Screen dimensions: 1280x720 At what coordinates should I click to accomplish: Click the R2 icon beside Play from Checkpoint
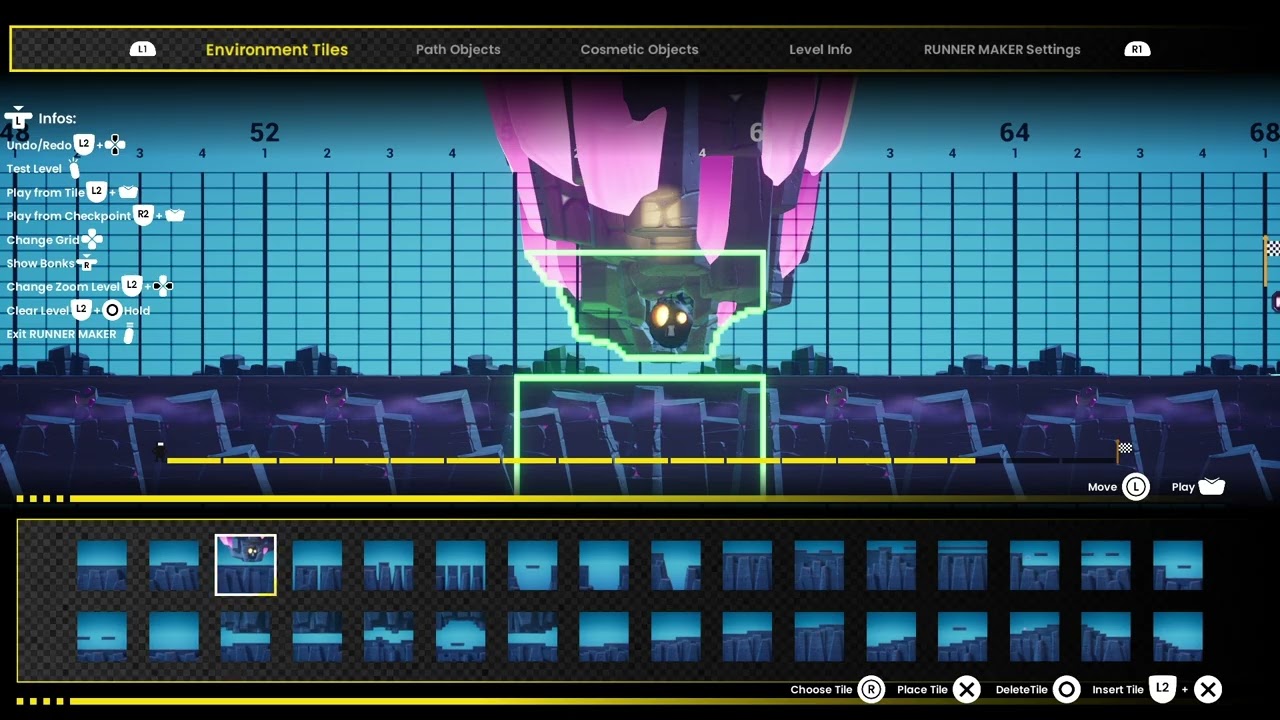[x=143, y=214]
